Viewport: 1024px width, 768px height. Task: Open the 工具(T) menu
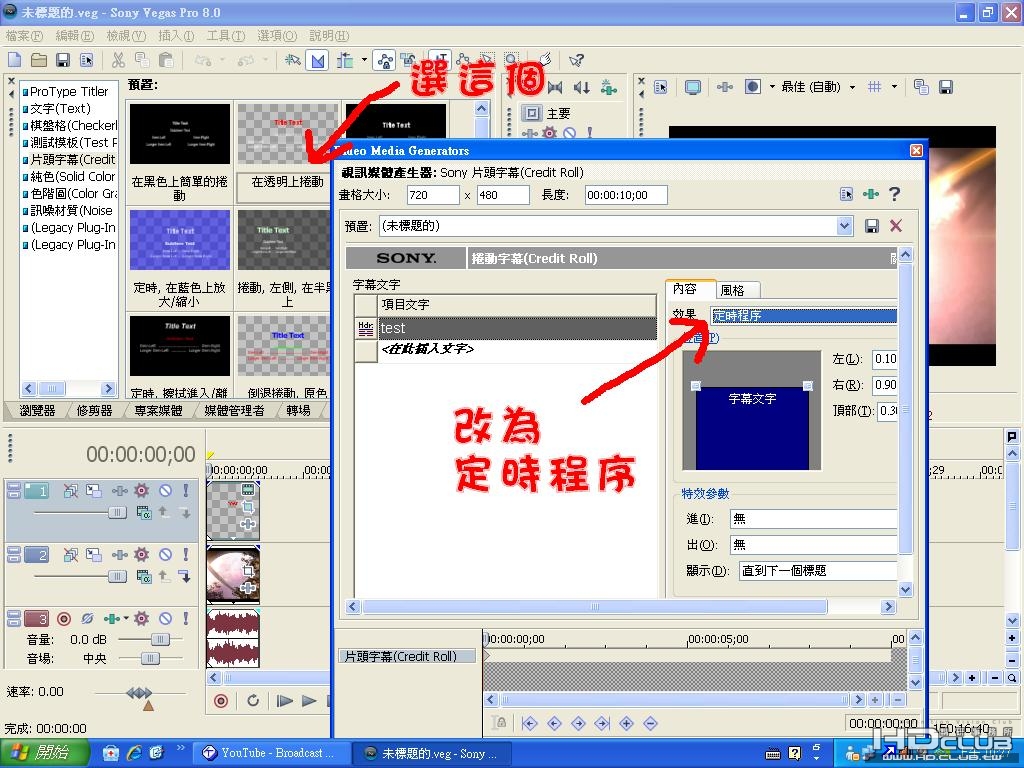click(x=226, y=35)
